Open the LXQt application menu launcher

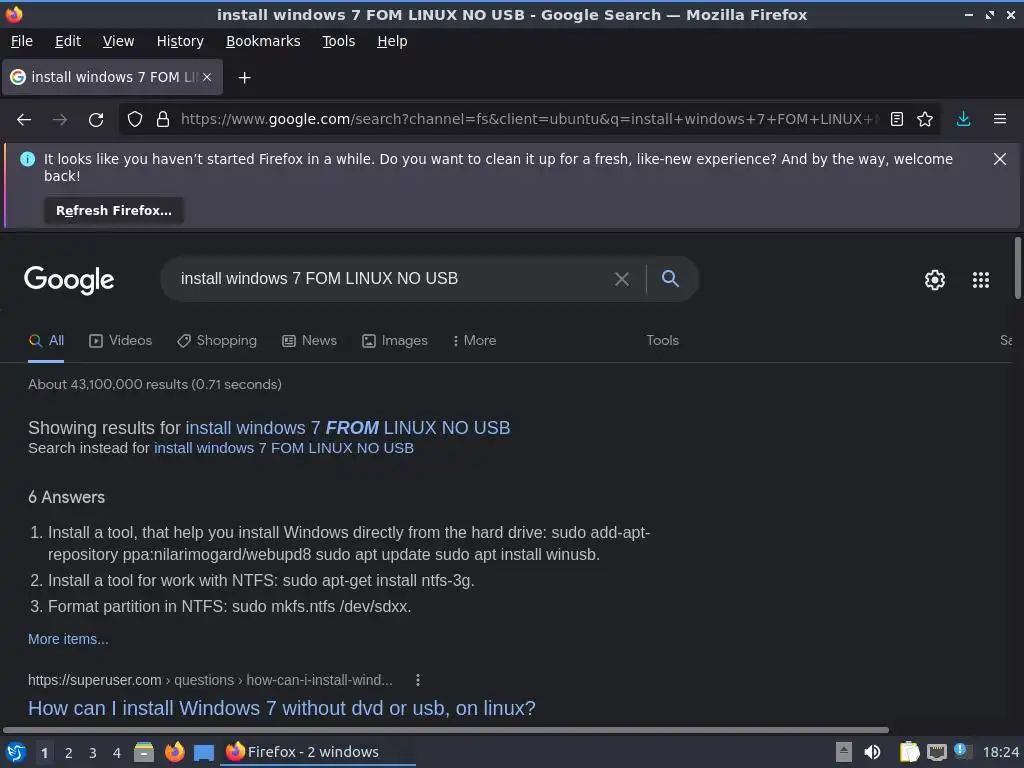point(16,752)
